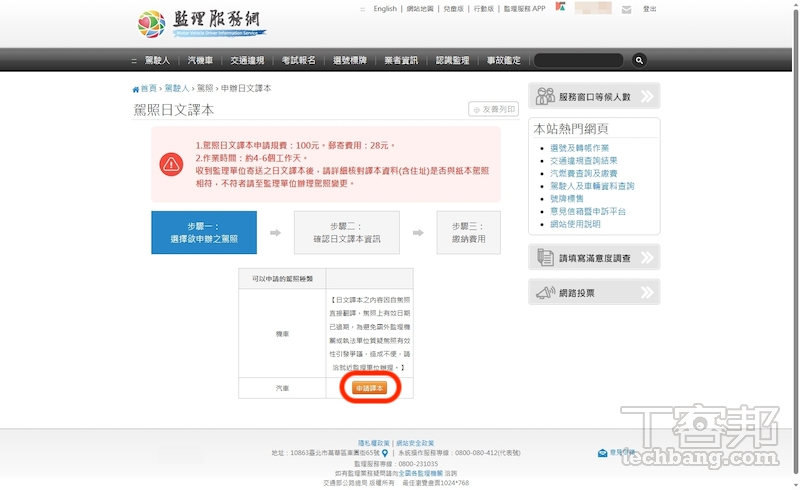
Task: Click the 可以申請的駕照種類 header cell
Action: [282, 279]
